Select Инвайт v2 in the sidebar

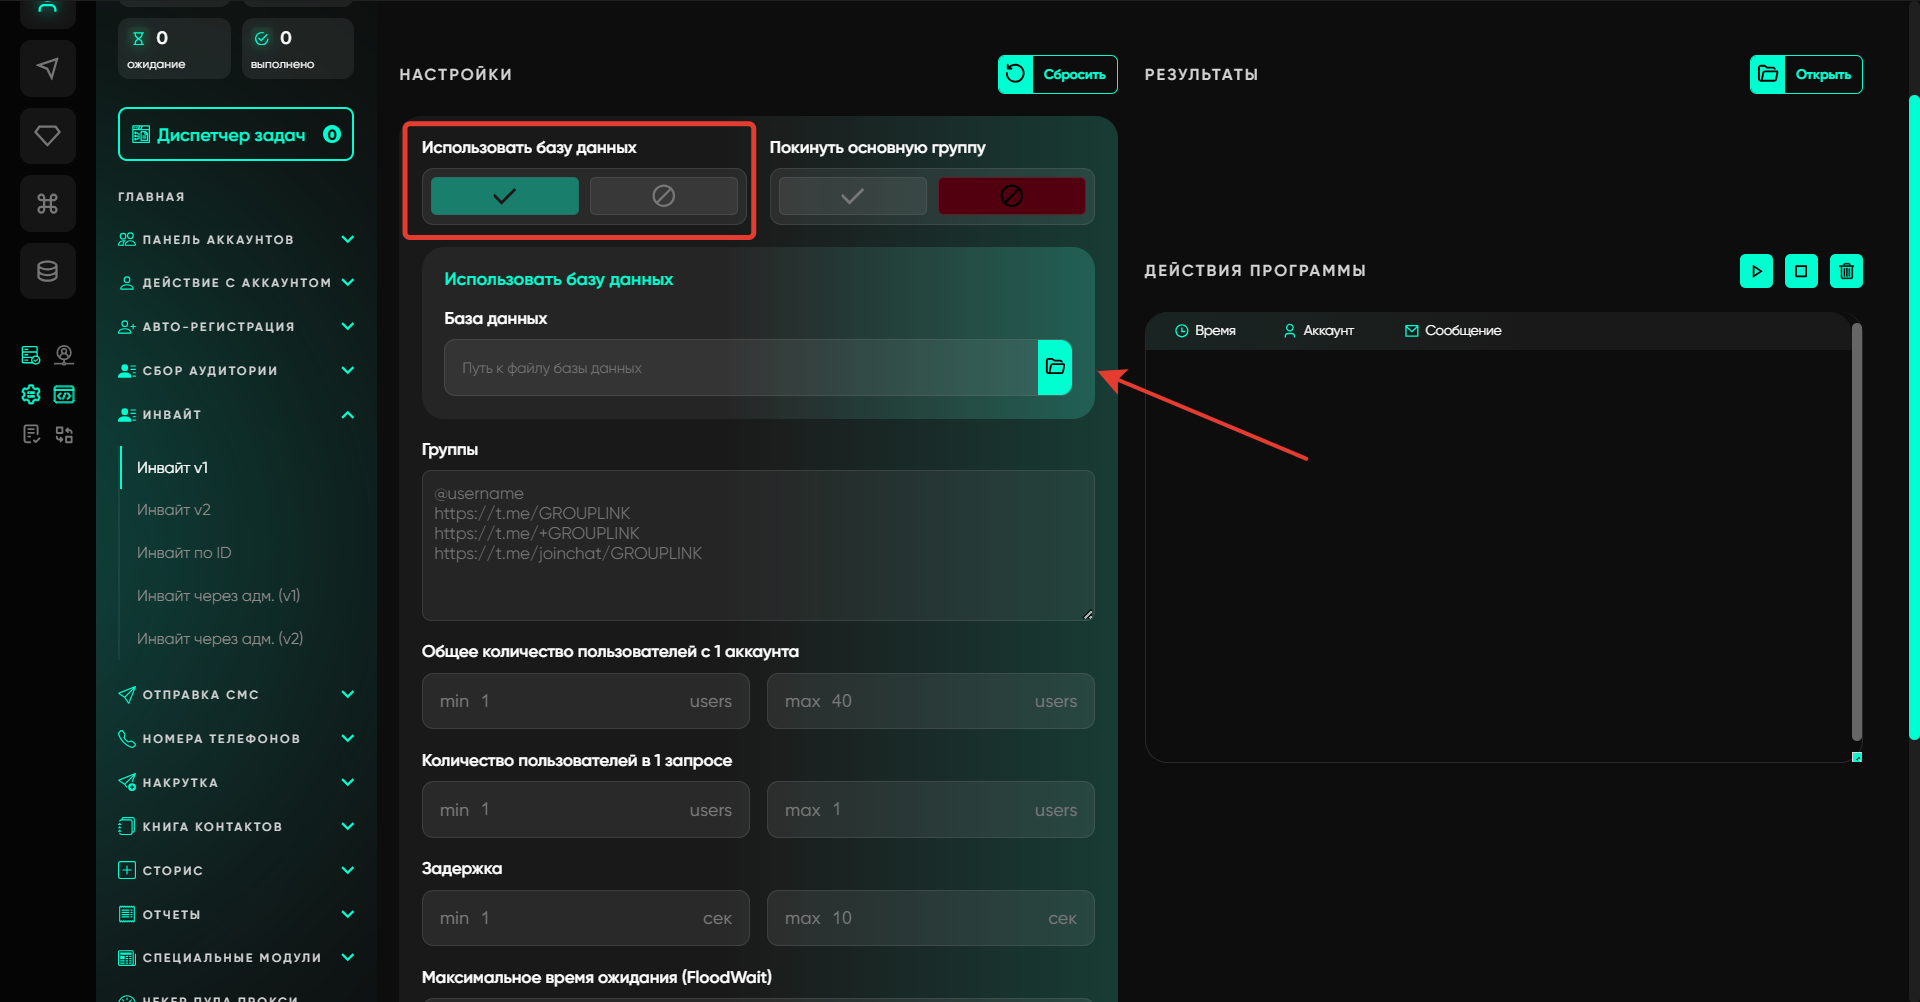click(x=174, y=510)
